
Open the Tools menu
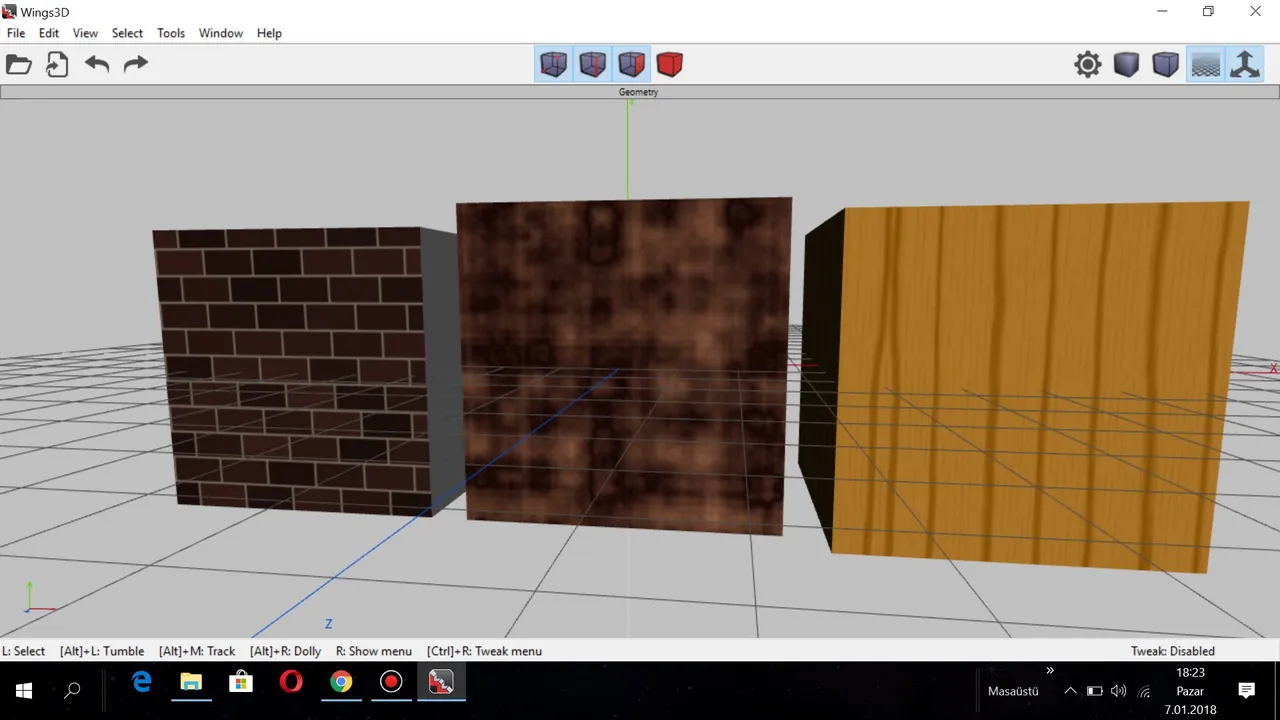point(171,33)
